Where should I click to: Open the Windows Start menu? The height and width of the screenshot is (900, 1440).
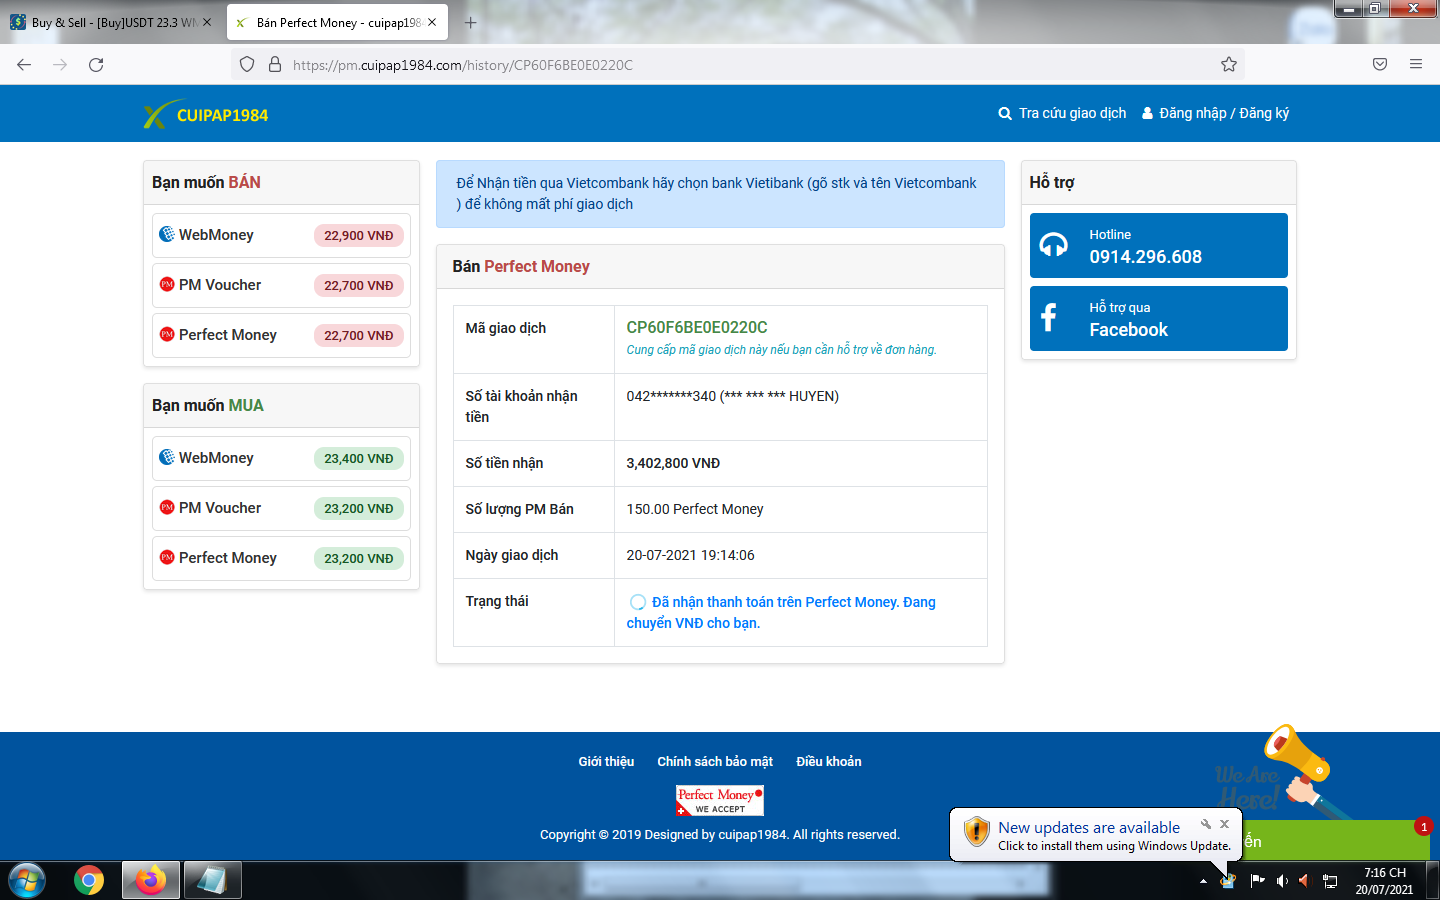tap(26, 881)
